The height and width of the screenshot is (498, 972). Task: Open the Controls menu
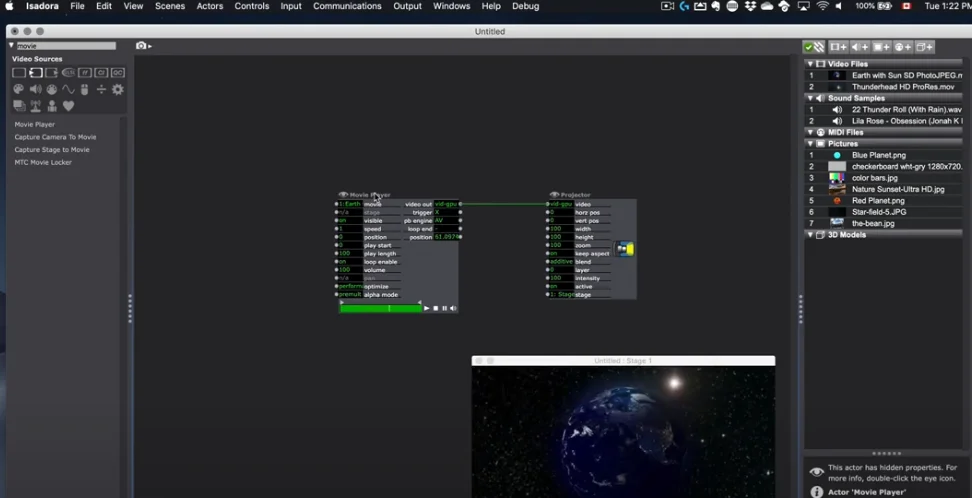pos(252,6)
